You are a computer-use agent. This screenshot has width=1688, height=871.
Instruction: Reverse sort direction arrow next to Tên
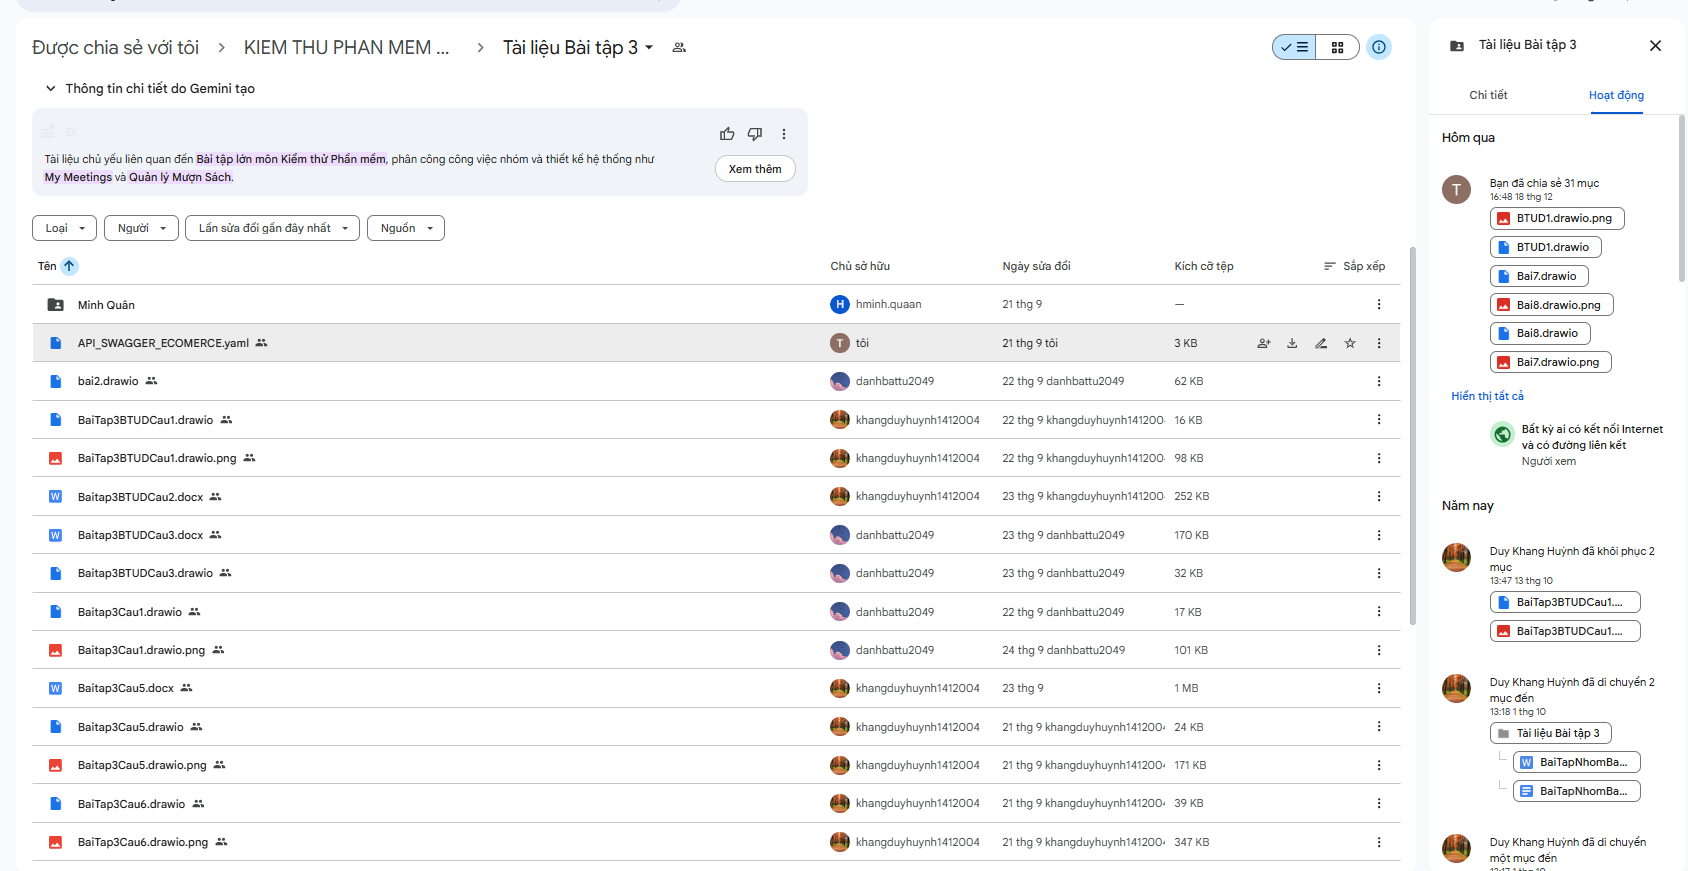pos(69,266)
